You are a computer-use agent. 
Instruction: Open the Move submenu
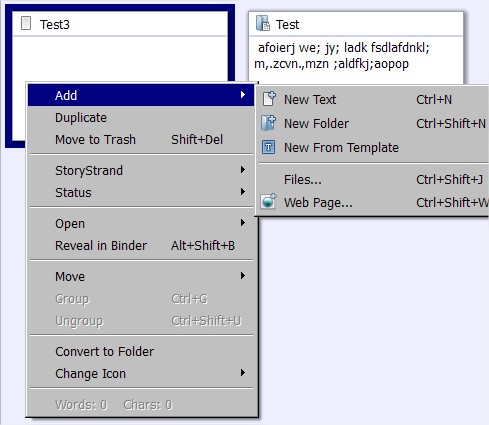(141, 276)
